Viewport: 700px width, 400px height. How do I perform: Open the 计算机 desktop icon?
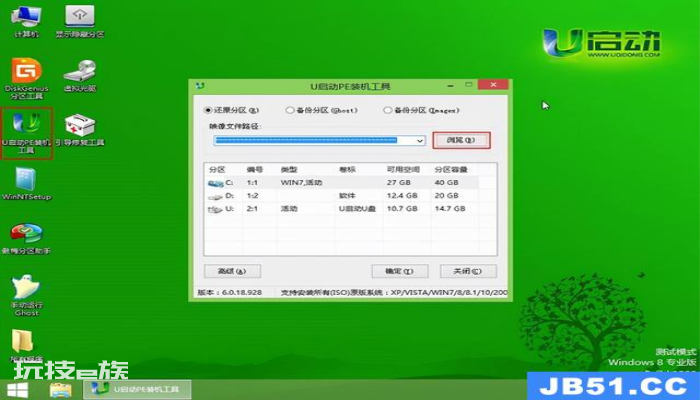26,21
